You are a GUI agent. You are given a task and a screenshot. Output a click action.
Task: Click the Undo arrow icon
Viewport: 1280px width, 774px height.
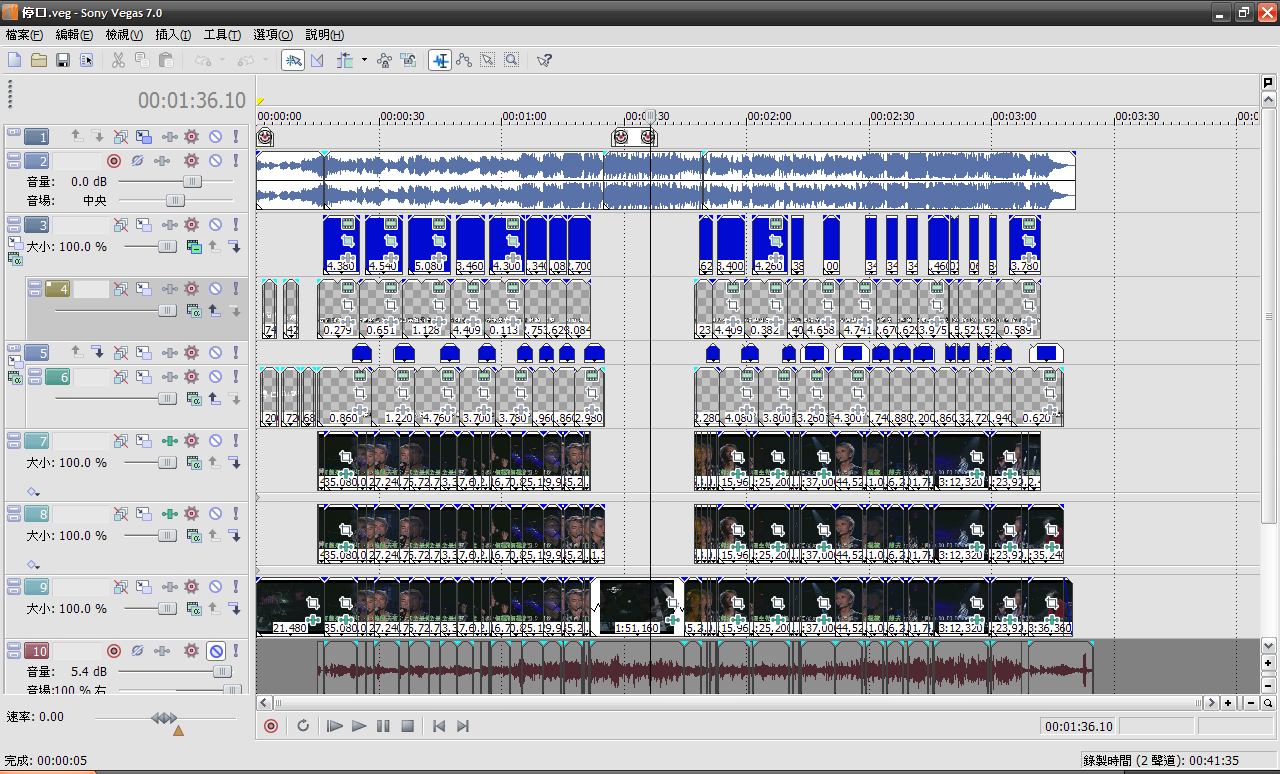(x=202, y=60)
